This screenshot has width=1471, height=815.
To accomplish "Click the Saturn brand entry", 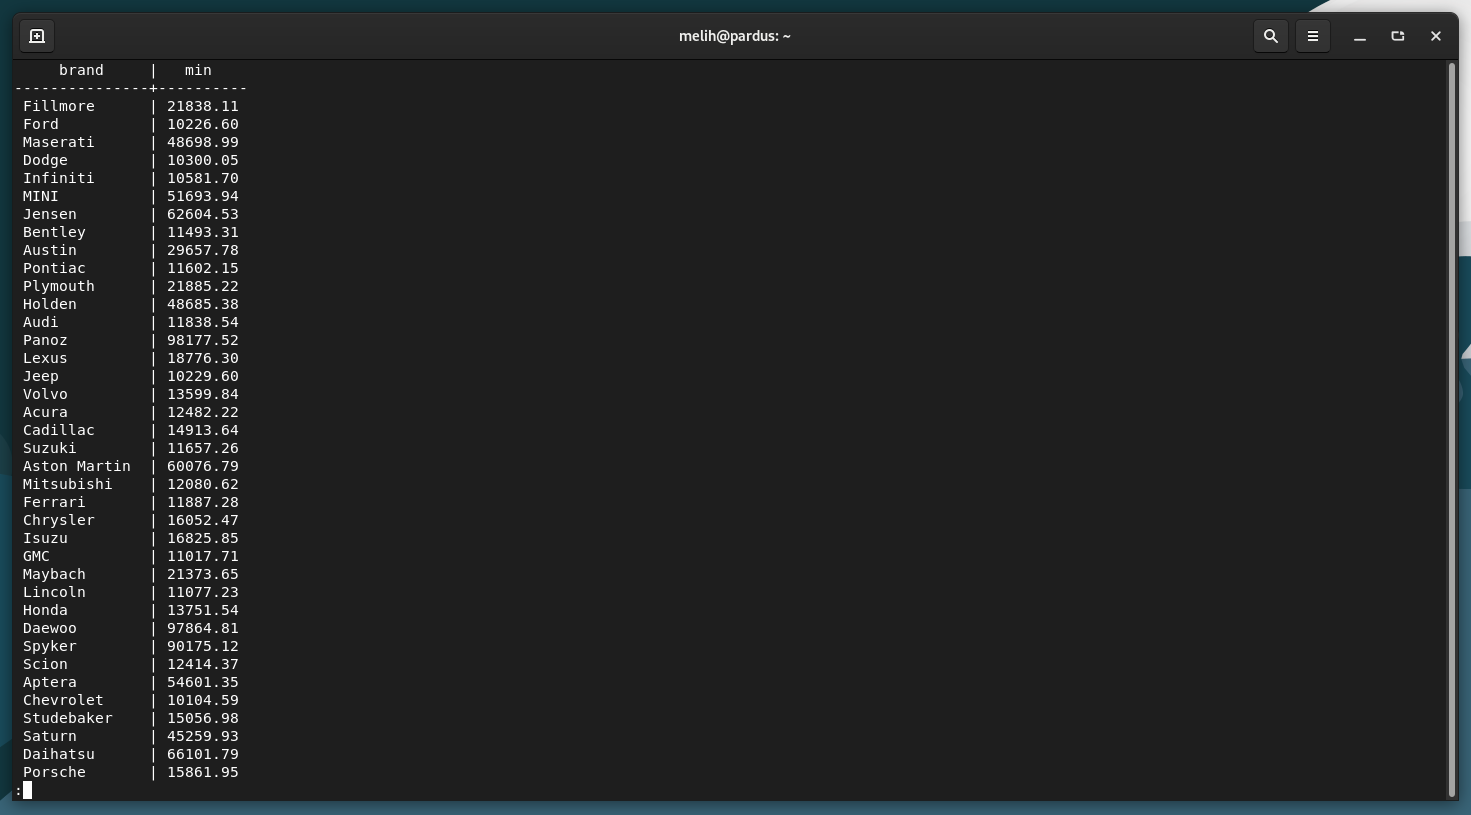I will (x=50, y=736).
